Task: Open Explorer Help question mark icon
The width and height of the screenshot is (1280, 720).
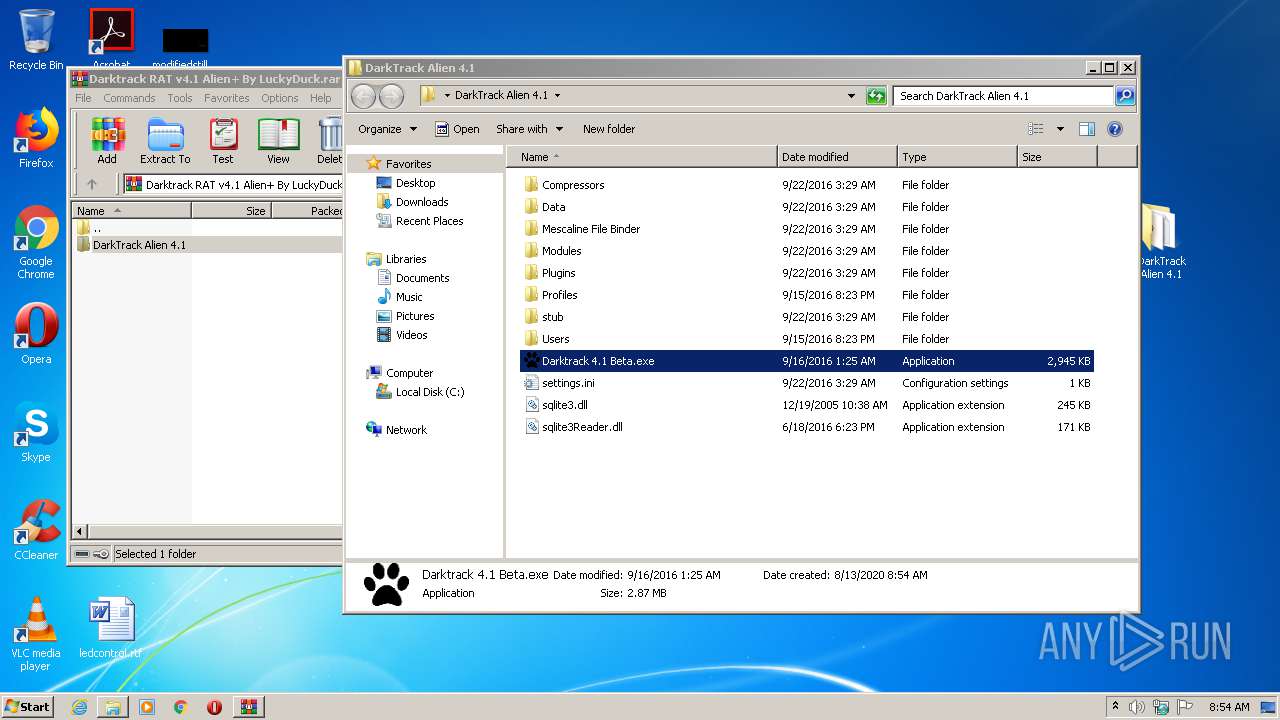Action: 1115,129
